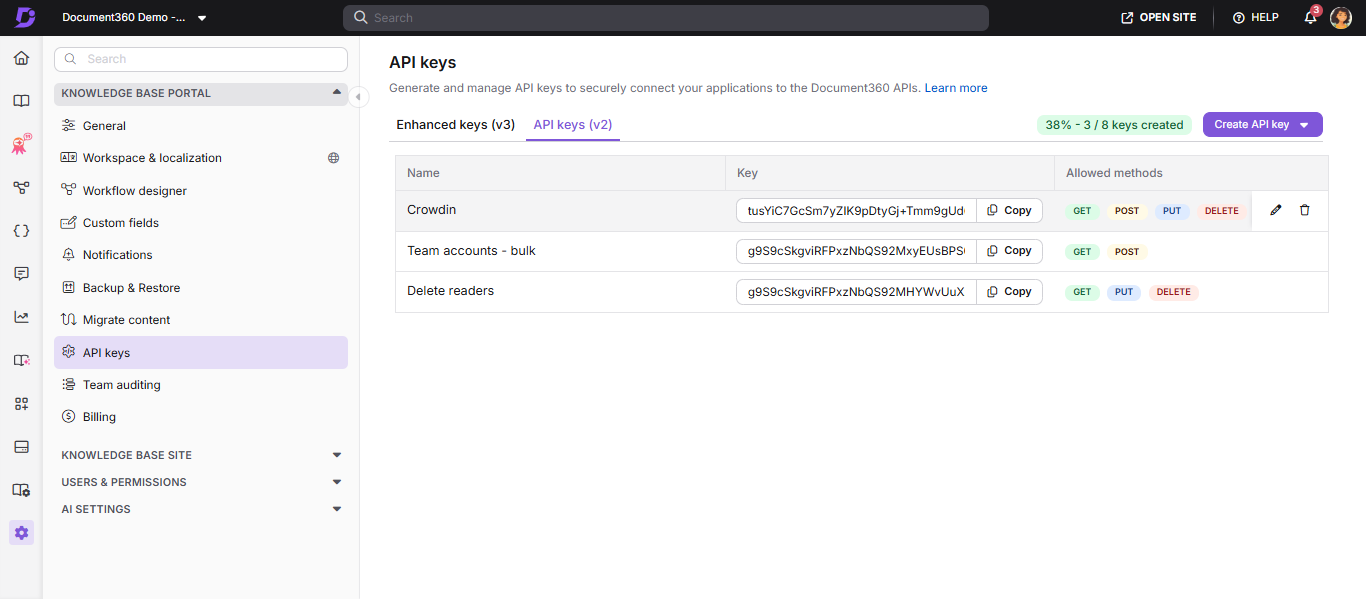Expand the Users & Permissions section
The height and width of the screenshot is (599, 1366).
coord(201,482)
